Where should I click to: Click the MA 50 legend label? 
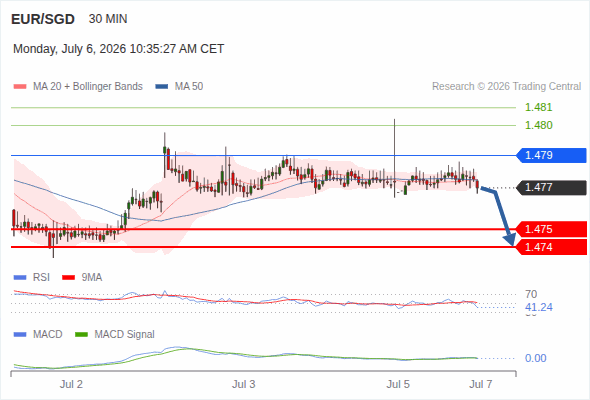189,87
